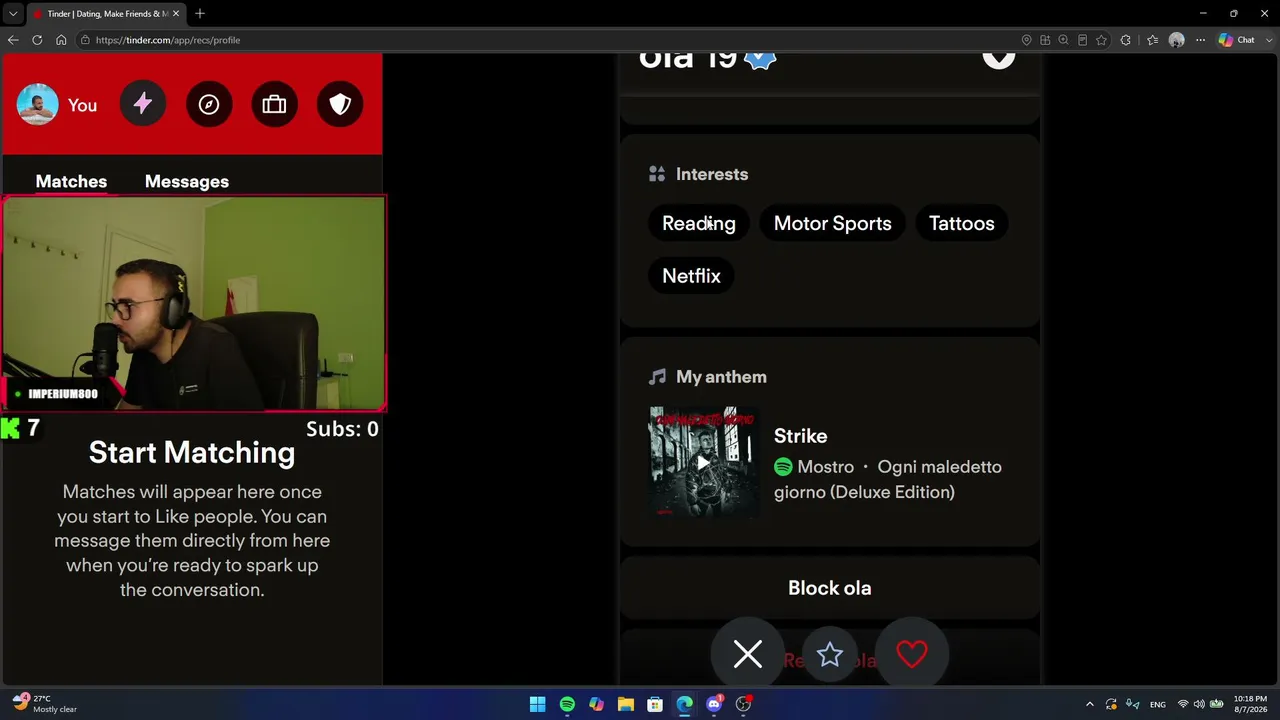The image size is (1280, 720).
Task: Close the Tinder browser tab
Action: pyautogui.click(x=175, y=14)
